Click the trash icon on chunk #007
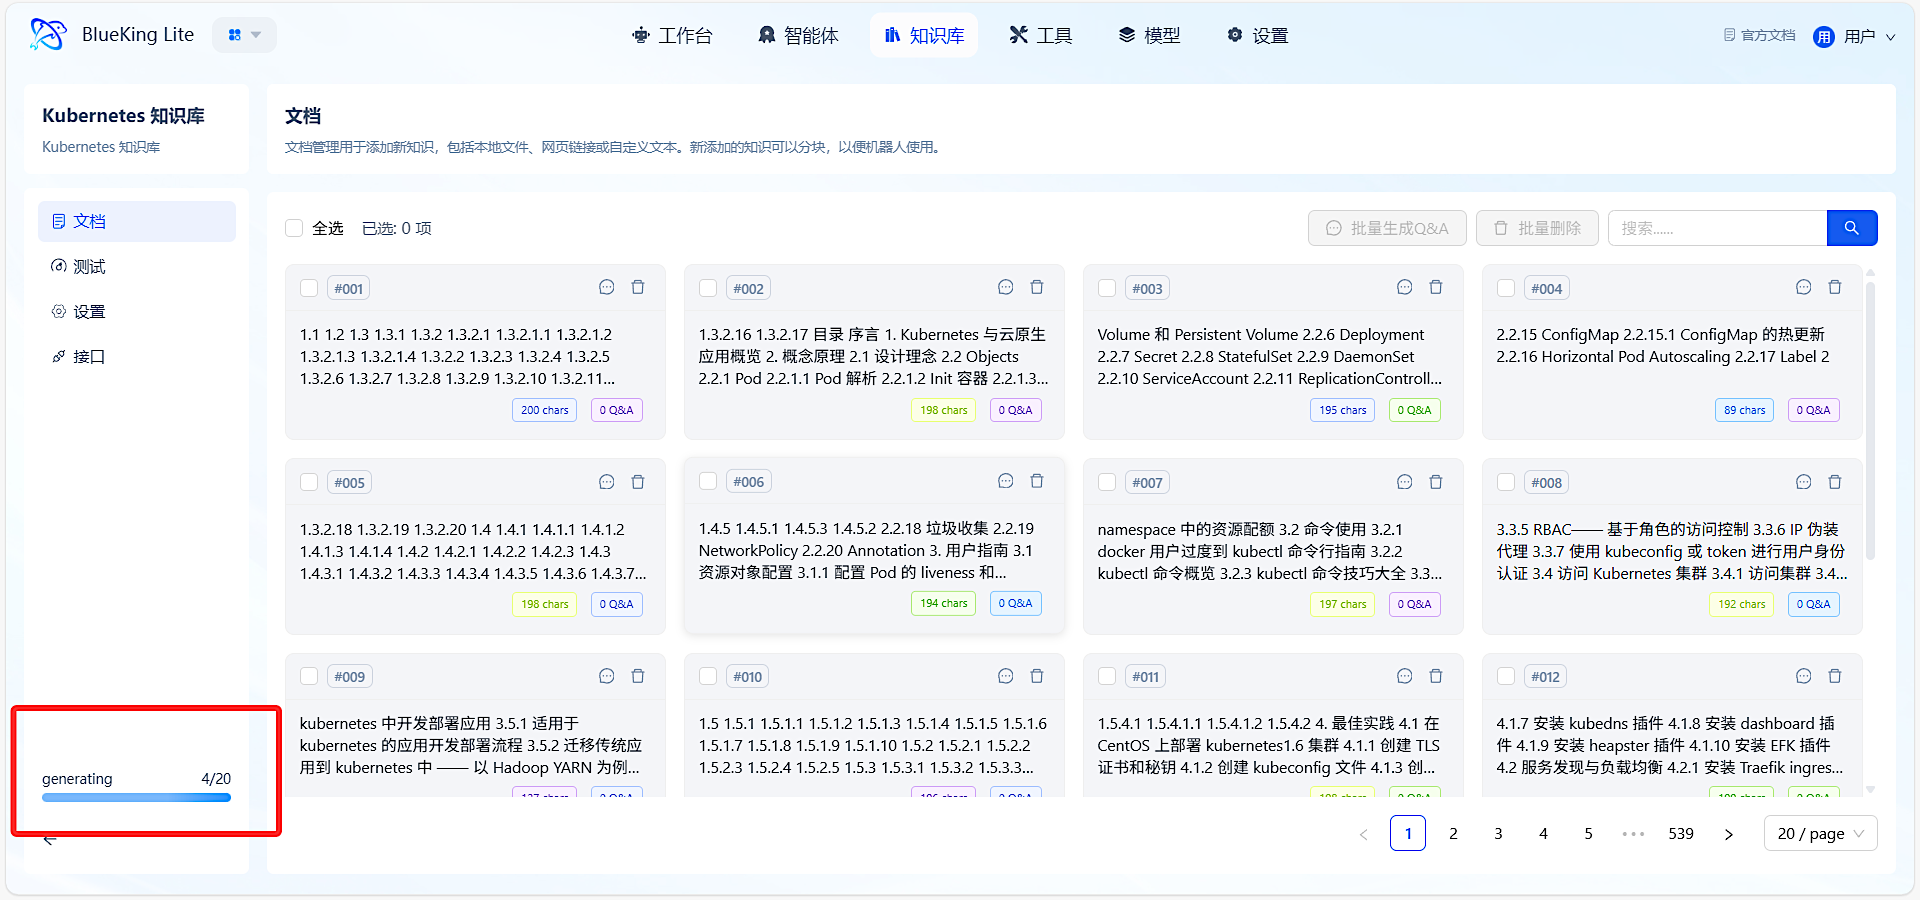Viewport: 1920px width, 900px height. 1436,482
